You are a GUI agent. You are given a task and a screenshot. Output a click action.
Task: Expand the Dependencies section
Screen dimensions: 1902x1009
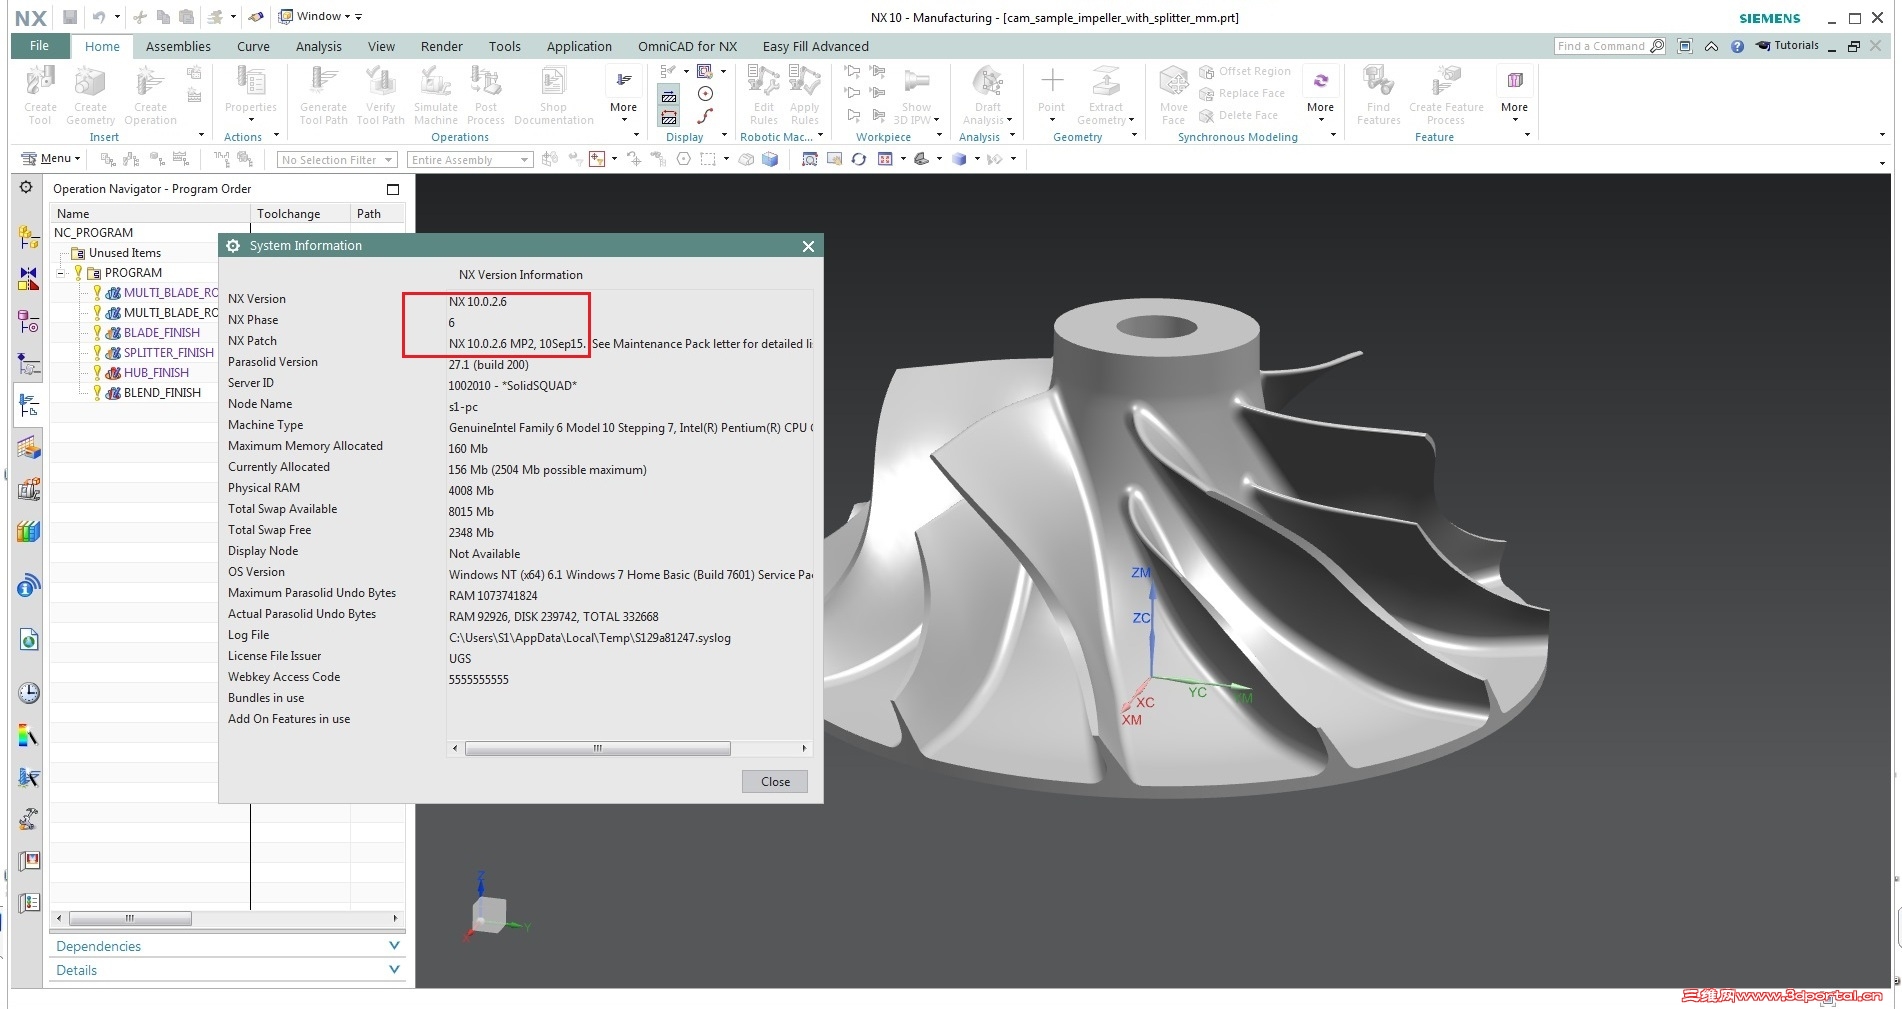coord(228,946)
